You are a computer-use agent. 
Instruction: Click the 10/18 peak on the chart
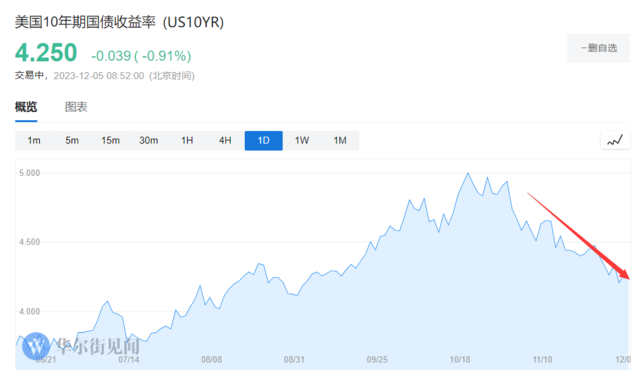(468, 173)
